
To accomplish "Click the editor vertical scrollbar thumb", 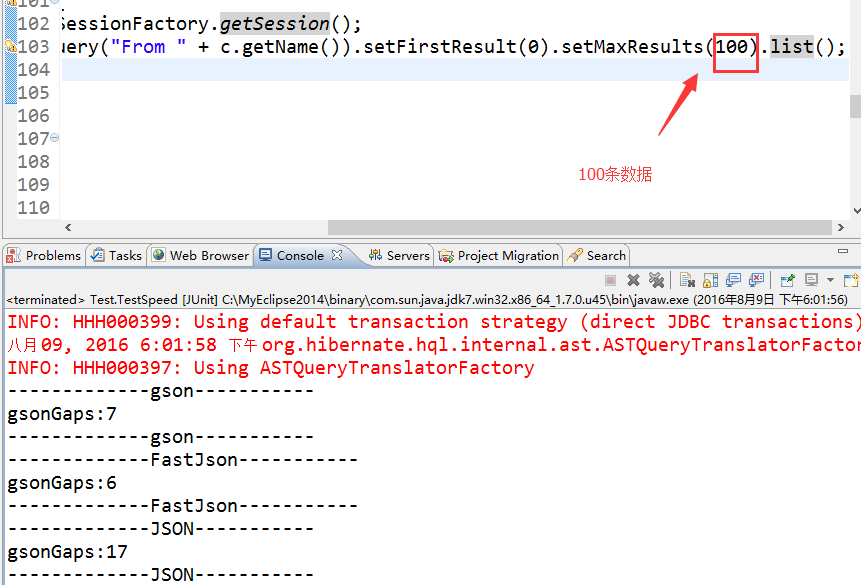I will [x=856, y=106].
